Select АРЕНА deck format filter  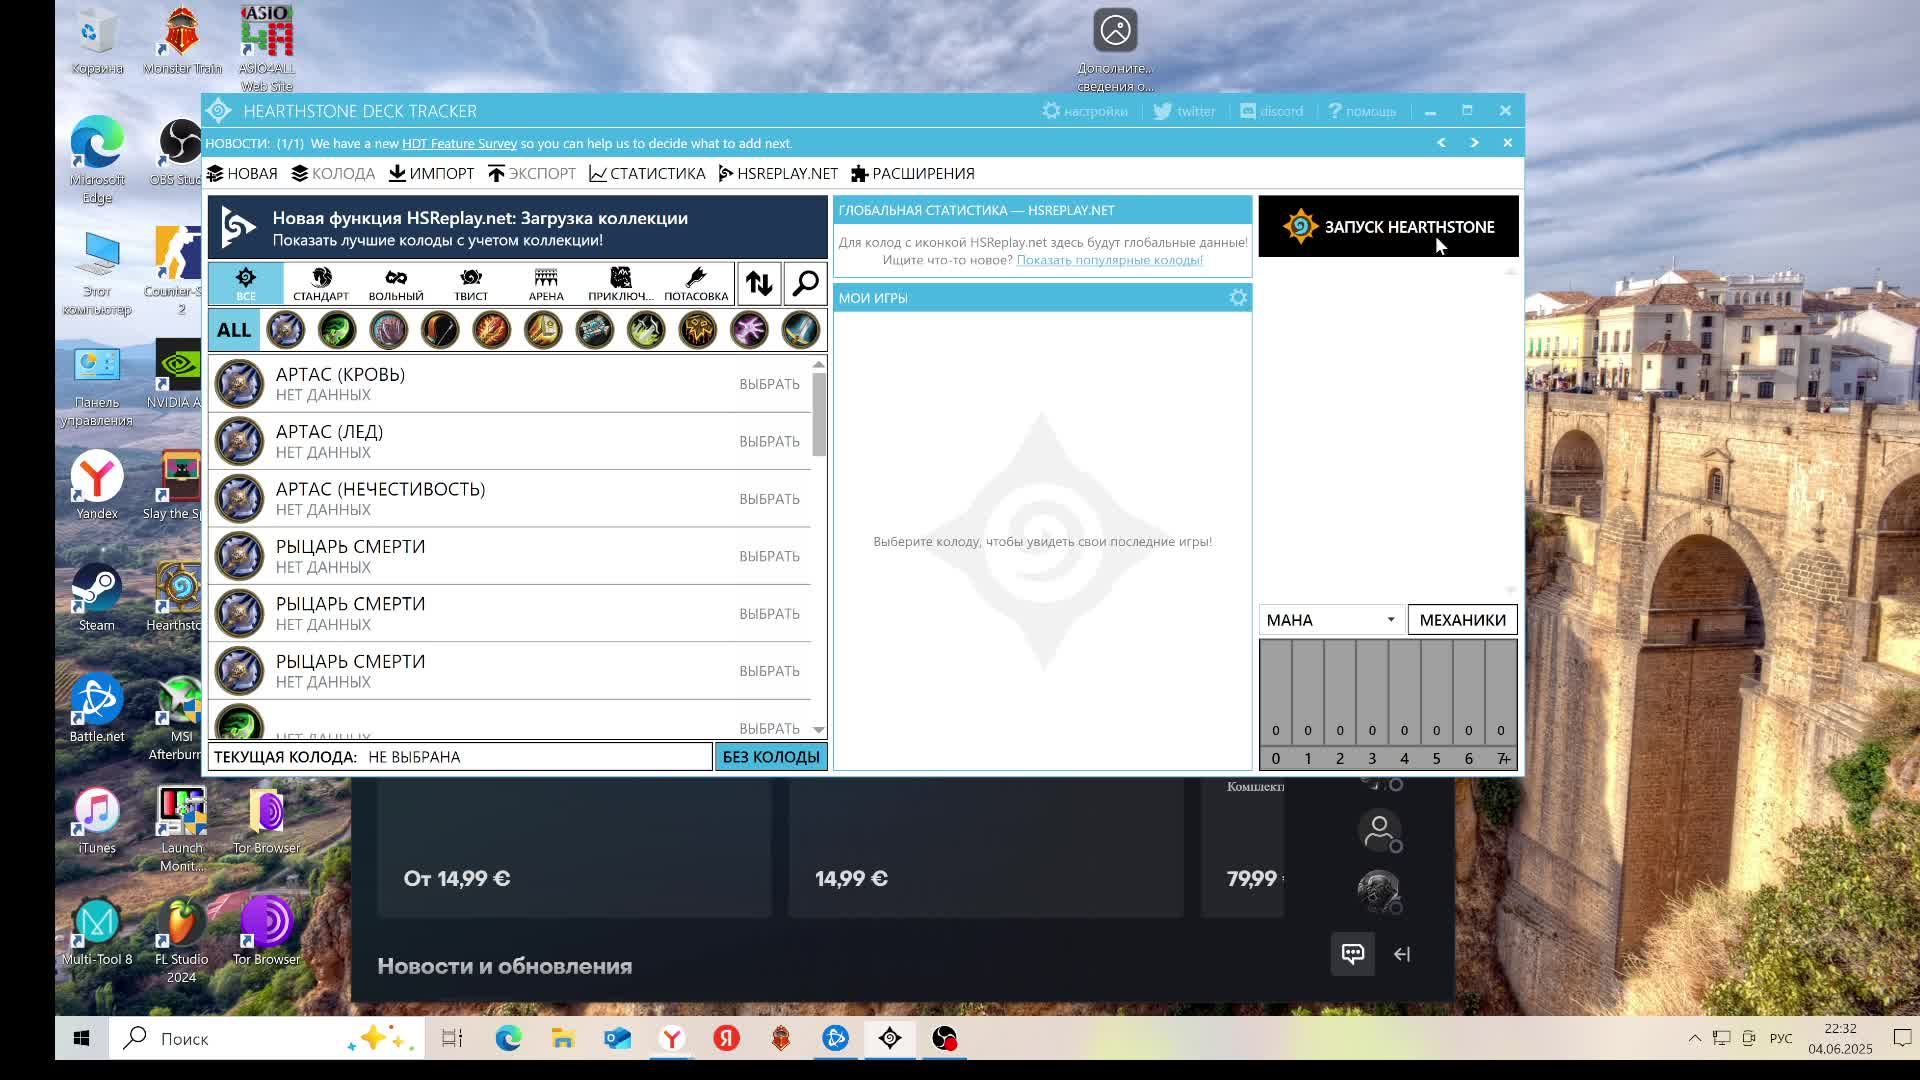pyautogui.click(x=546, y=284)
